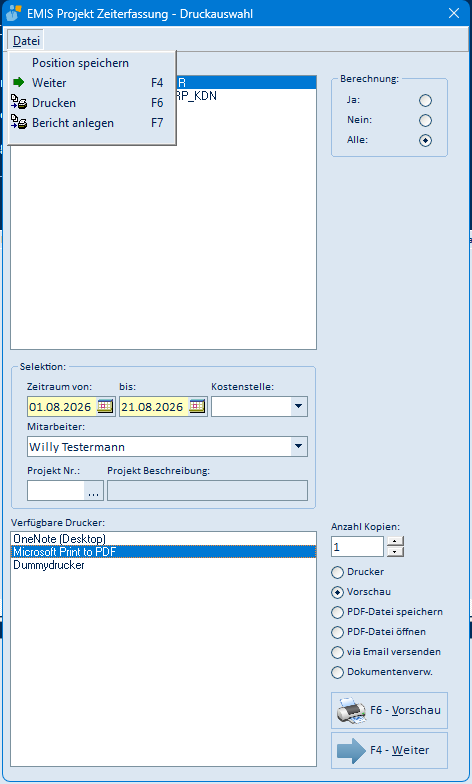Image resolution: width=472 pixels, height=784 pixels.
Task: Expand the Kostenstelle dropdown
Action: coord(299,406)
